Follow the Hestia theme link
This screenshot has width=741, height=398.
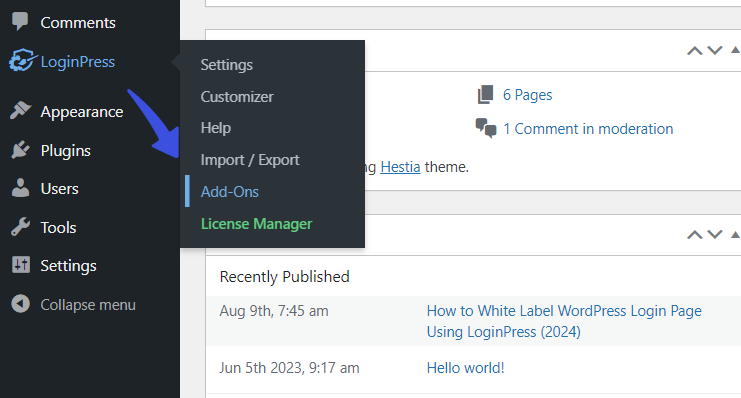400,167
